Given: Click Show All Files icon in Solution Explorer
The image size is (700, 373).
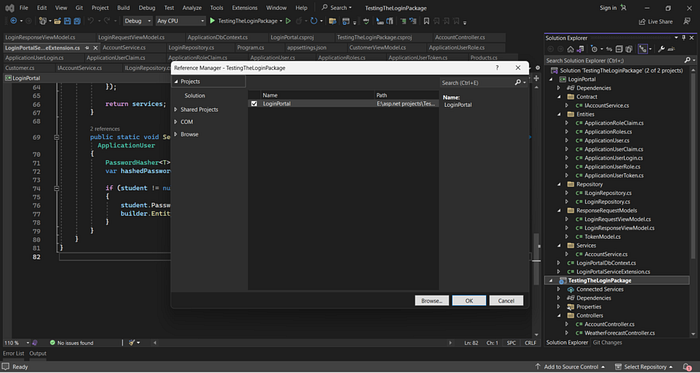Looking at the screenshot, I should click(629, 49).
